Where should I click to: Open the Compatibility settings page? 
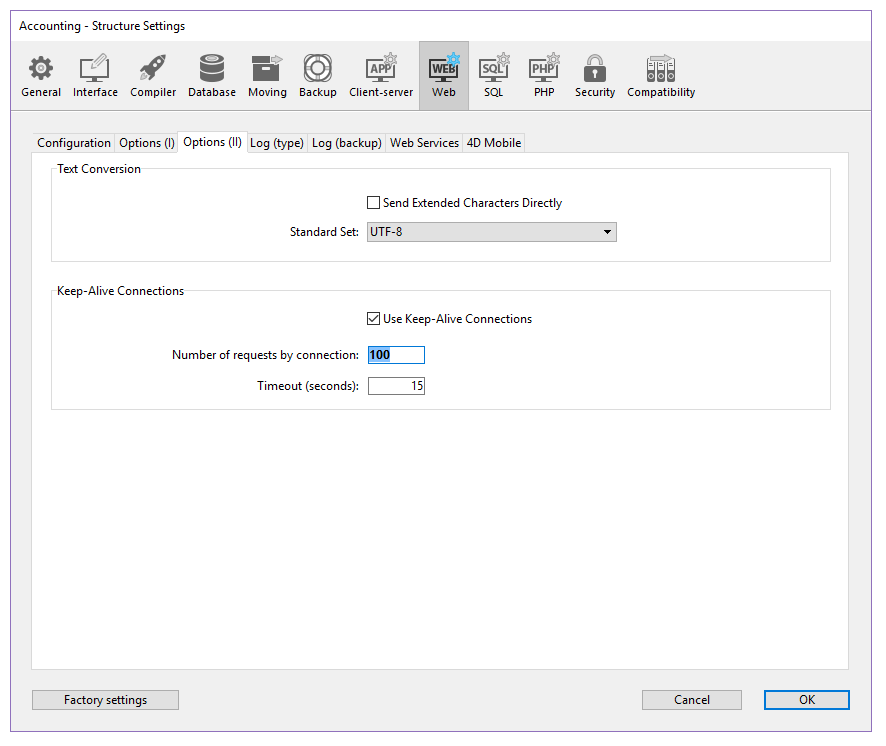[661, 76]
